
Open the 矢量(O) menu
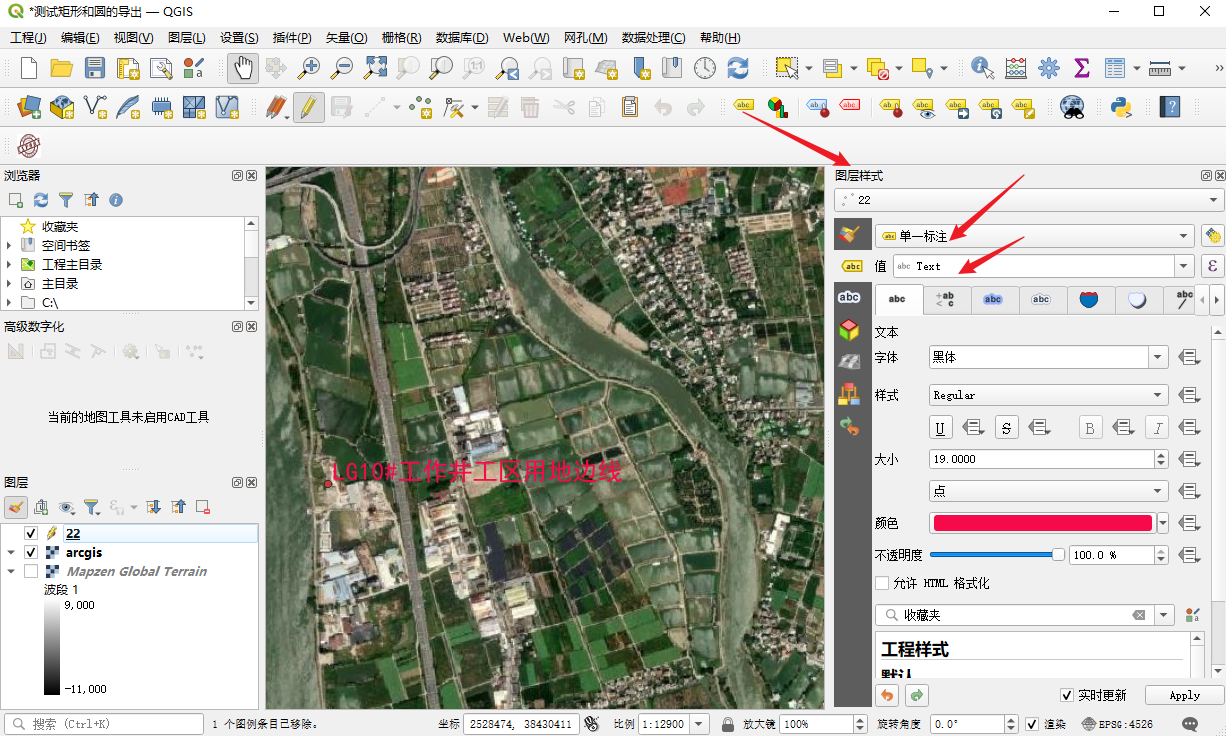point(346,38)
